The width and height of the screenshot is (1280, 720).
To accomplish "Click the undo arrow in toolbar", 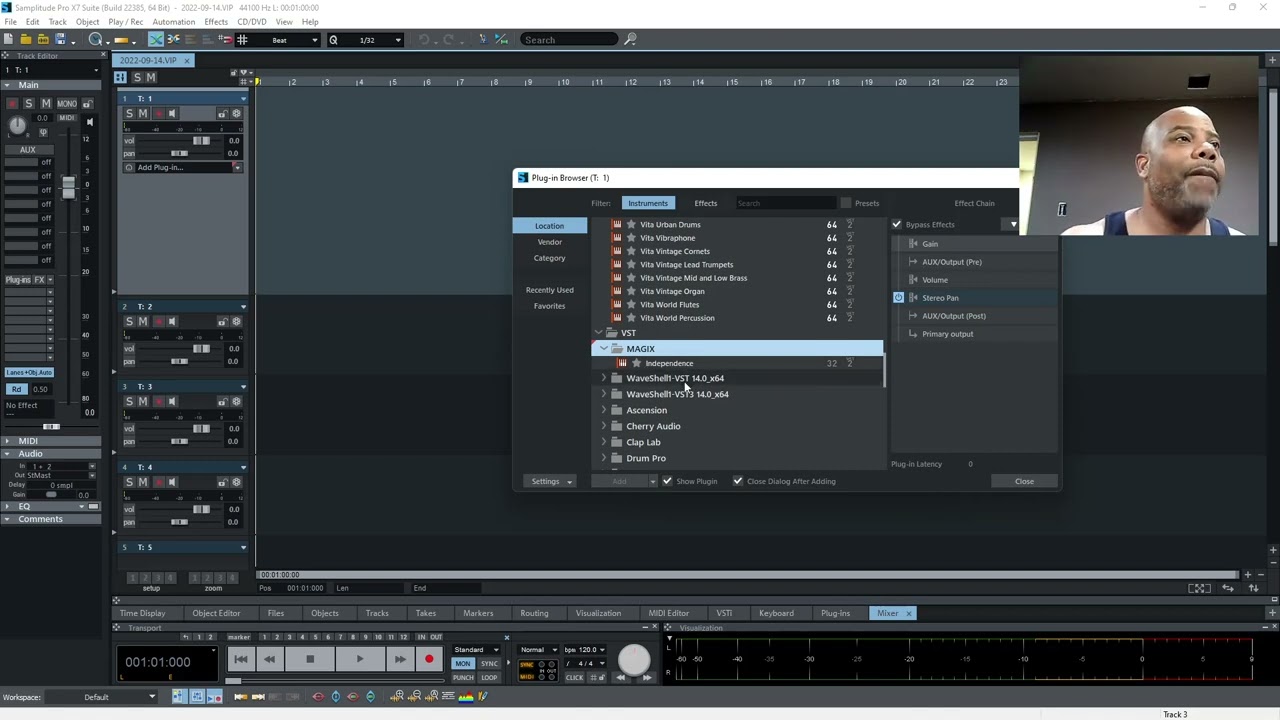I will coord(423,40).
